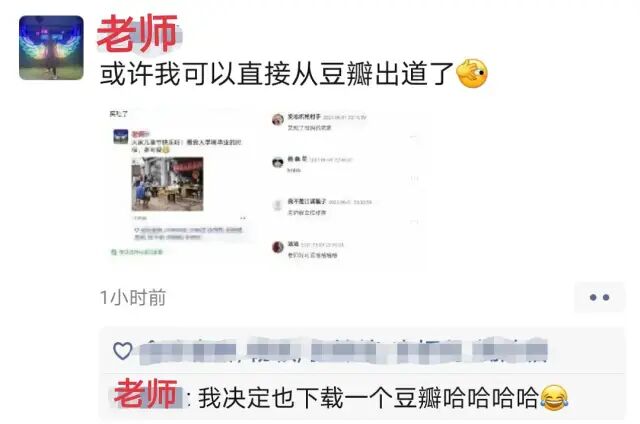Click the black-and-white second commenter avatar

[278, 162]
